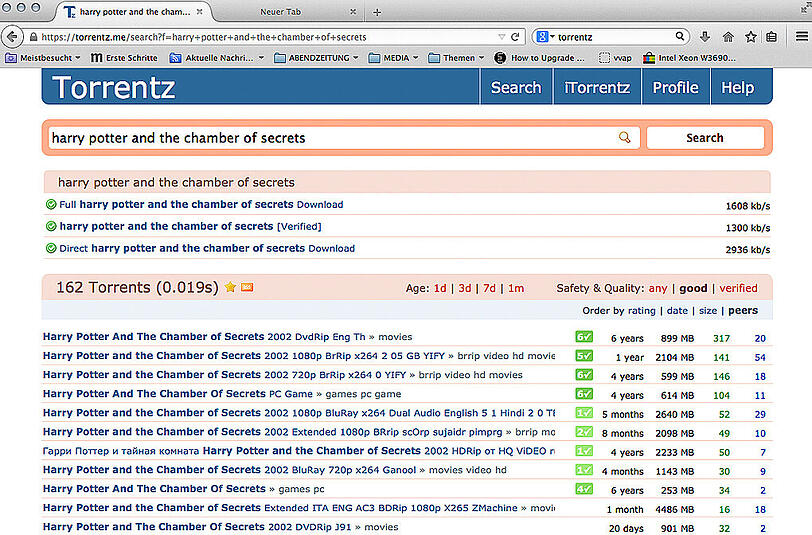Click the Google search engine icon in search box
Screen dimensions: 812x535
542,37
